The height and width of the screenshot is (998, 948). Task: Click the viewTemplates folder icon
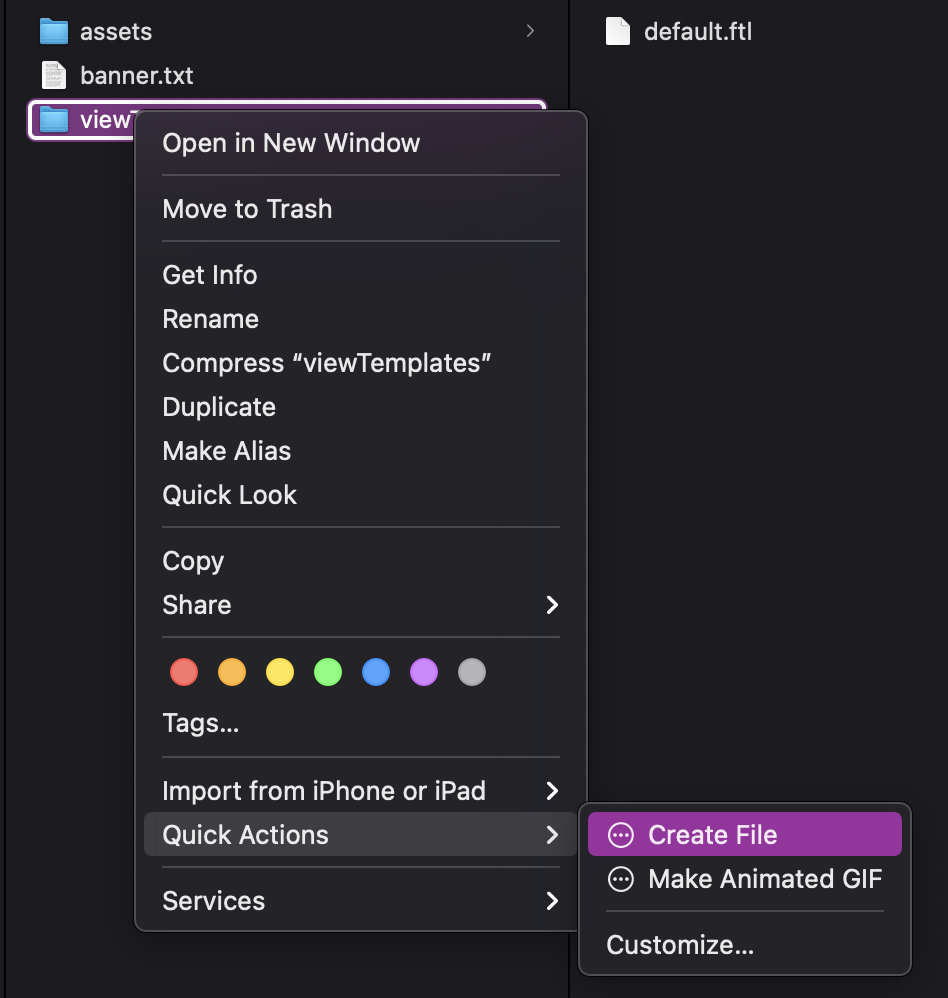click(x=53, y=119)
